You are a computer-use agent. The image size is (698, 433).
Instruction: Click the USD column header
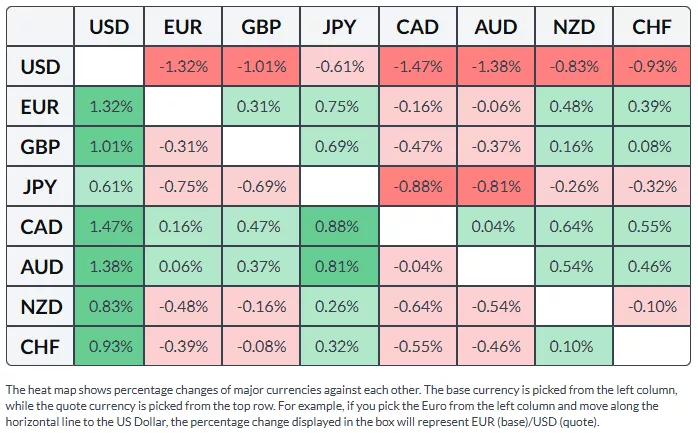[110, 27]
